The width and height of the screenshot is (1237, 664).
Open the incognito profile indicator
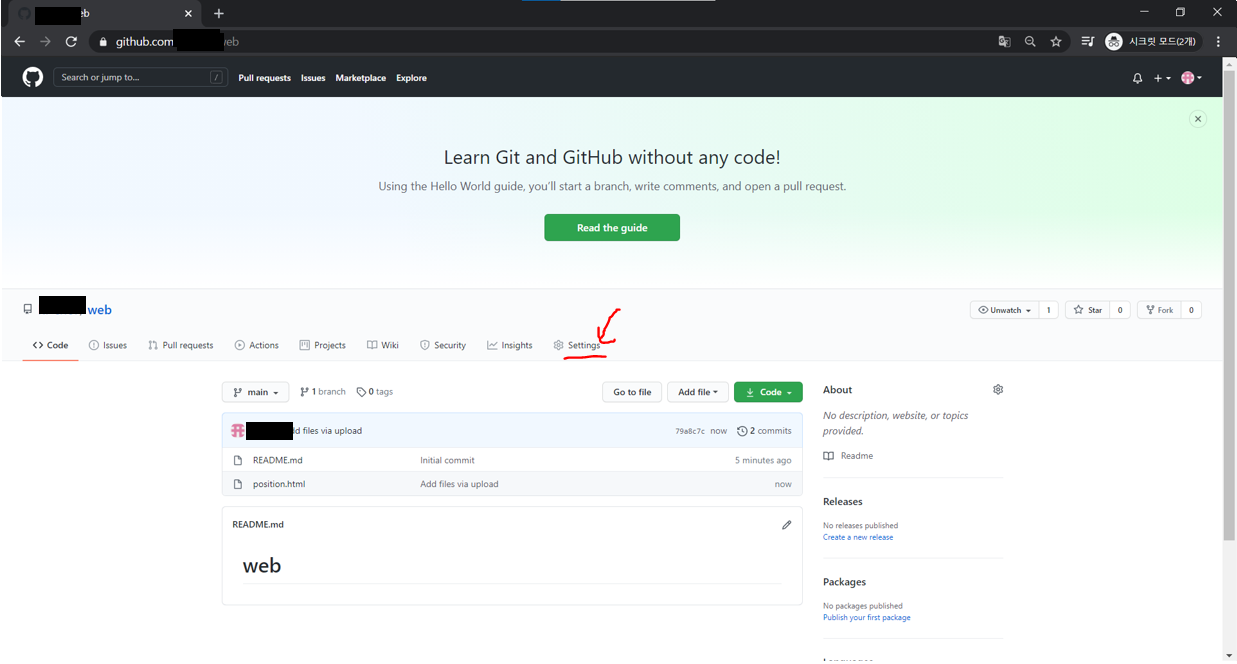click(x=1151, y=42)
